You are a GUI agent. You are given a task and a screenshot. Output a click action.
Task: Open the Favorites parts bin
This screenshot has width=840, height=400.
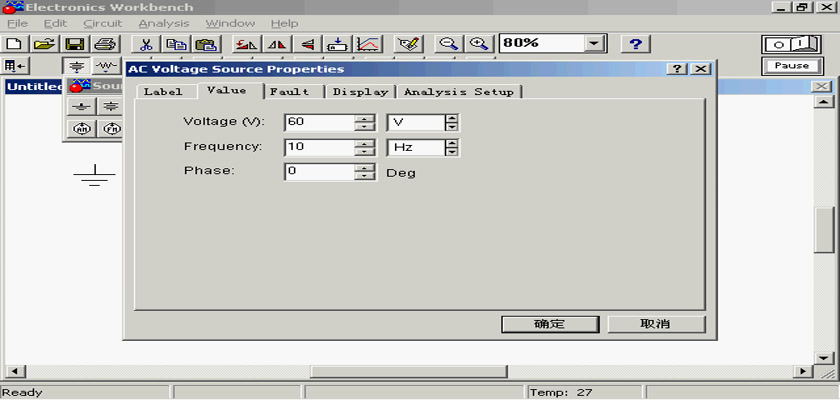15,66
